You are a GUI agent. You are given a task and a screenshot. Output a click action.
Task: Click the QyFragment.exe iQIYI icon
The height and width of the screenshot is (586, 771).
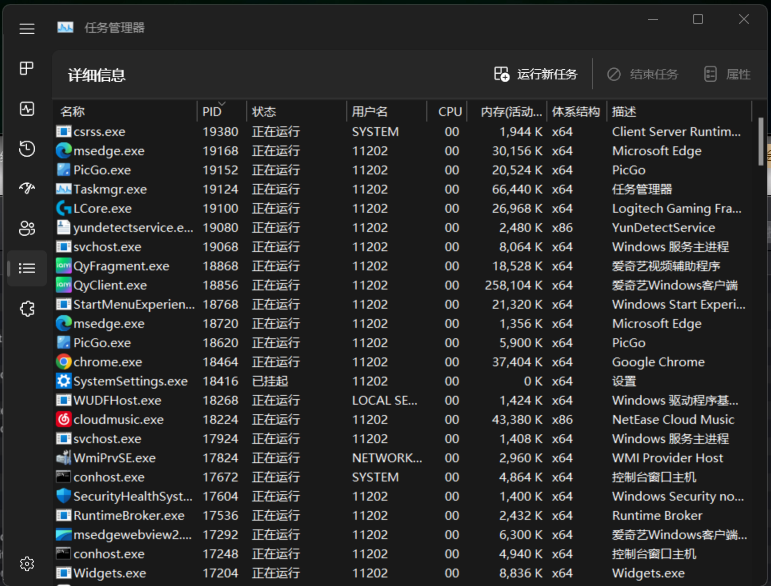click(63, 265)
